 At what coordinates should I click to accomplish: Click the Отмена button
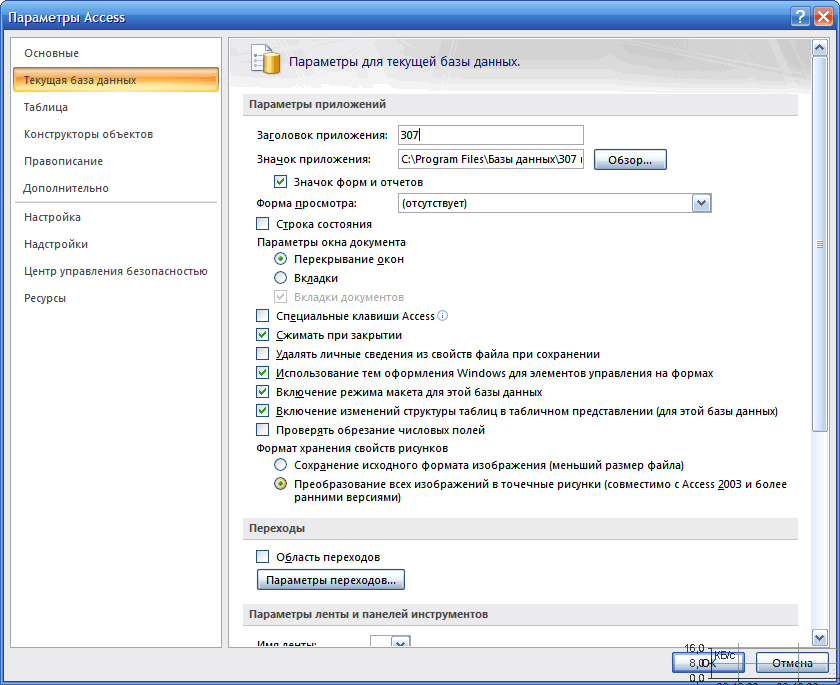click(x=792, y=663)
